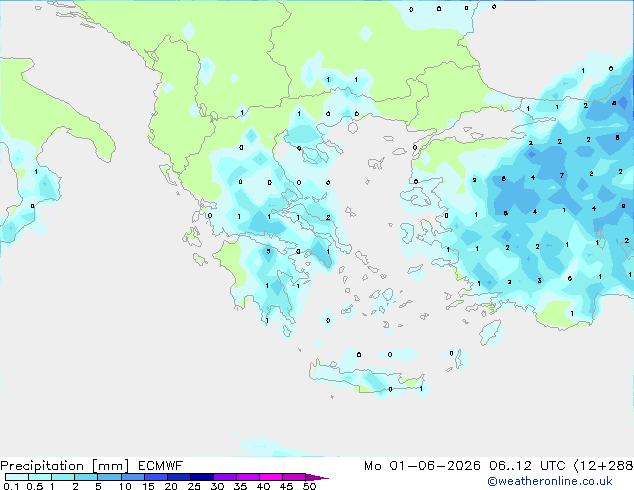Click the 20–25 mm legend color swatch
Screen dimensions: 634x490
[x=178, y=477]
